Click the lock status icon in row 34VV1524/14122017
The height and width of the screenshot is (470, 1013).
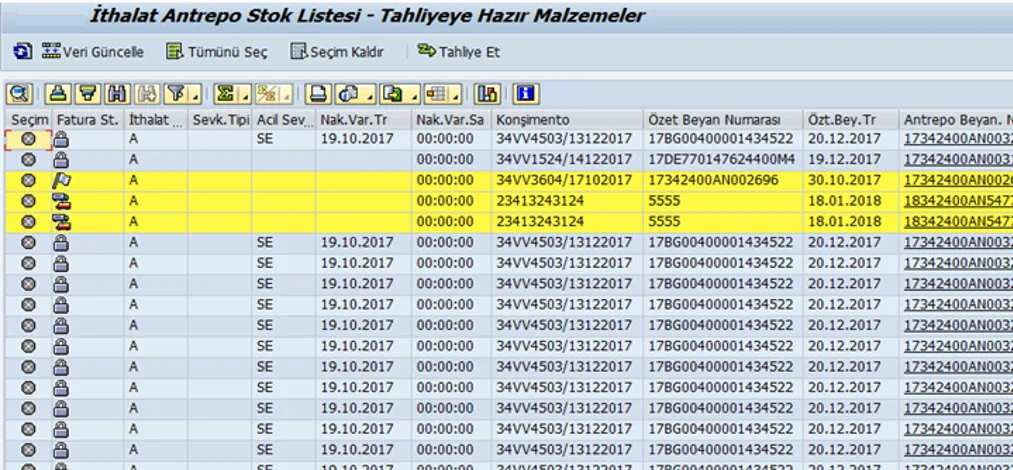[61, 159]
